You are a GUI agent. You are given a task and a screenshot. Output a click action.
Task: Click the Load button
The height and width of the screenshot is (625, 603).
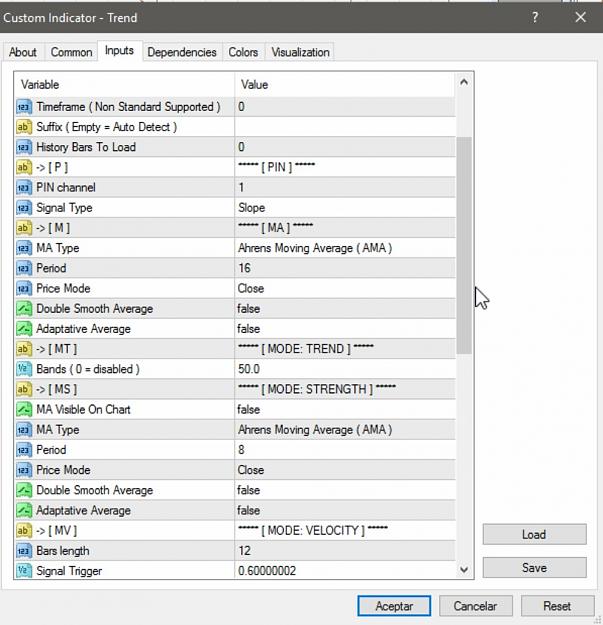pos(534,534)
